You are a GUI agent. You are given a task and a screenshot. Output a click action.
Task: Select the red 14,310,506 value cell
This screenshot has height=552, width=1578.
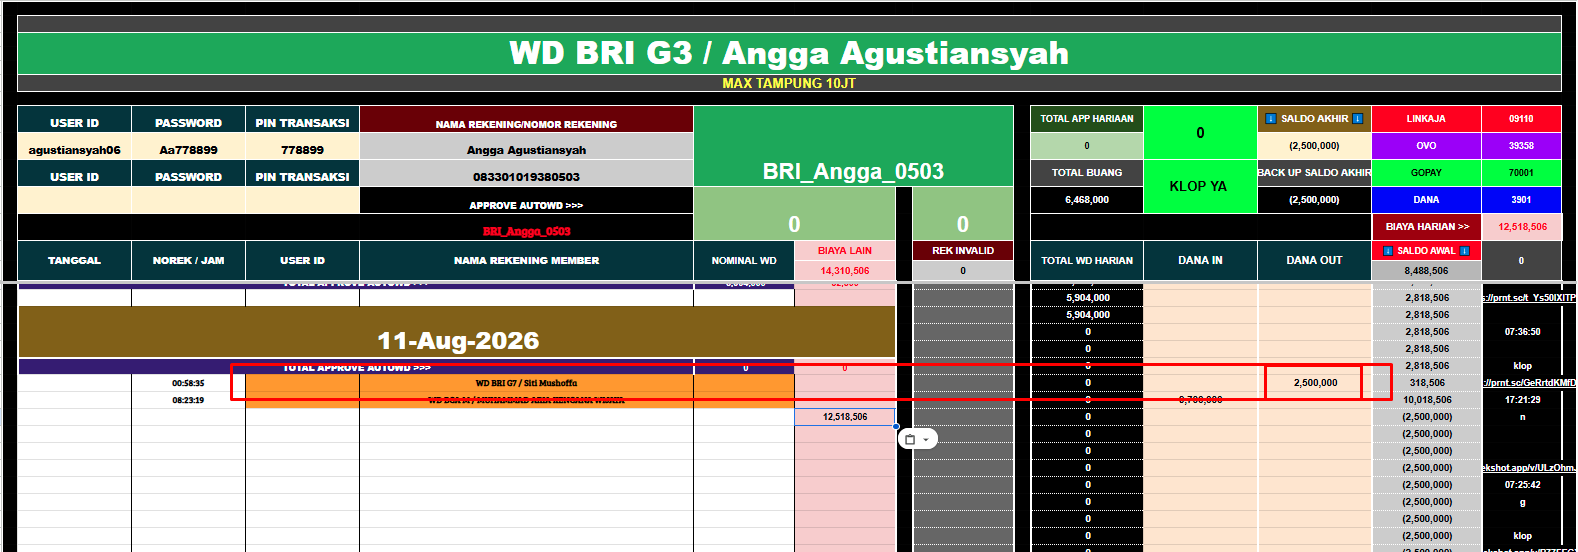(845, 271)
